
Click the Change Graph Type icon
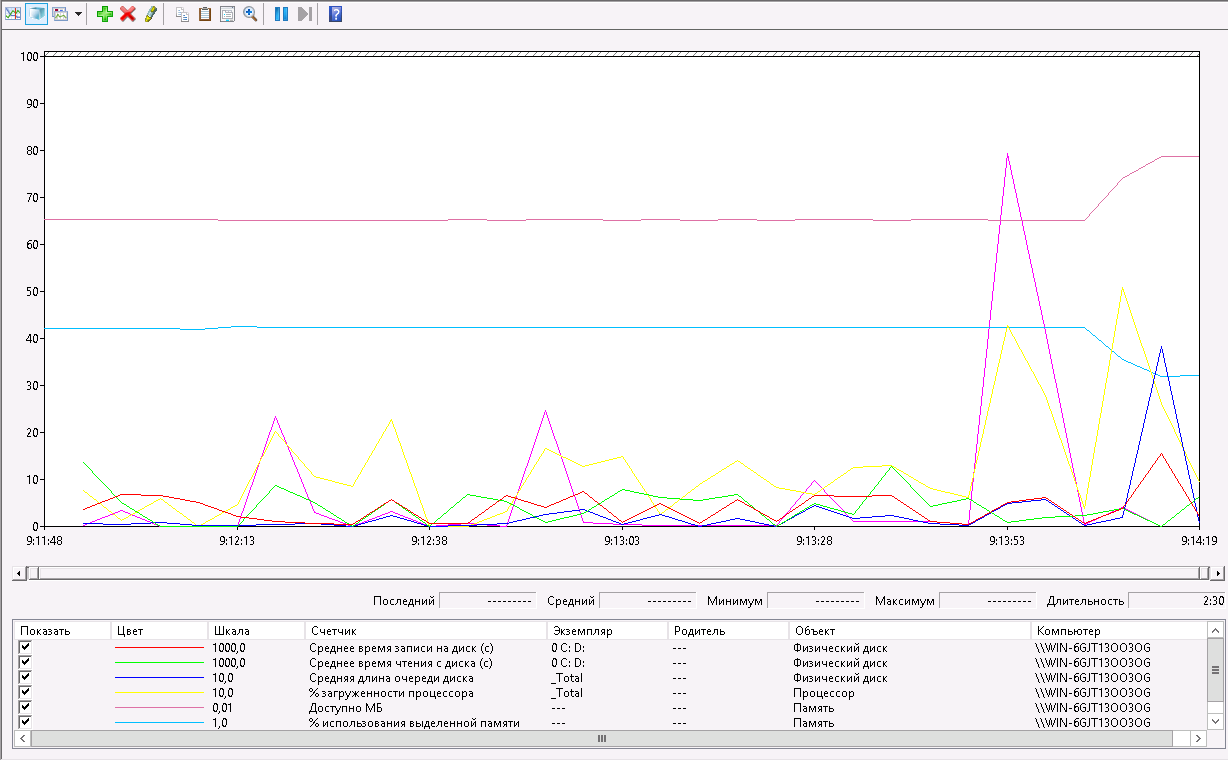[x=61, y=14]
